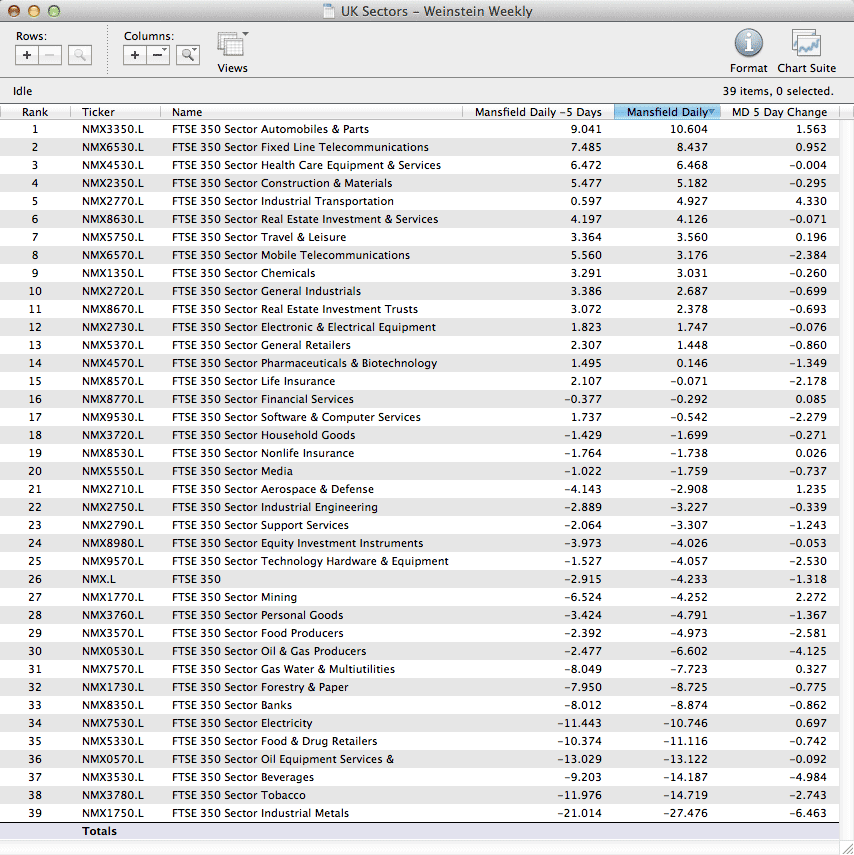Click the Mansfield Daily -5 Days header
This screenshot has height=855, width=854.
538,112
